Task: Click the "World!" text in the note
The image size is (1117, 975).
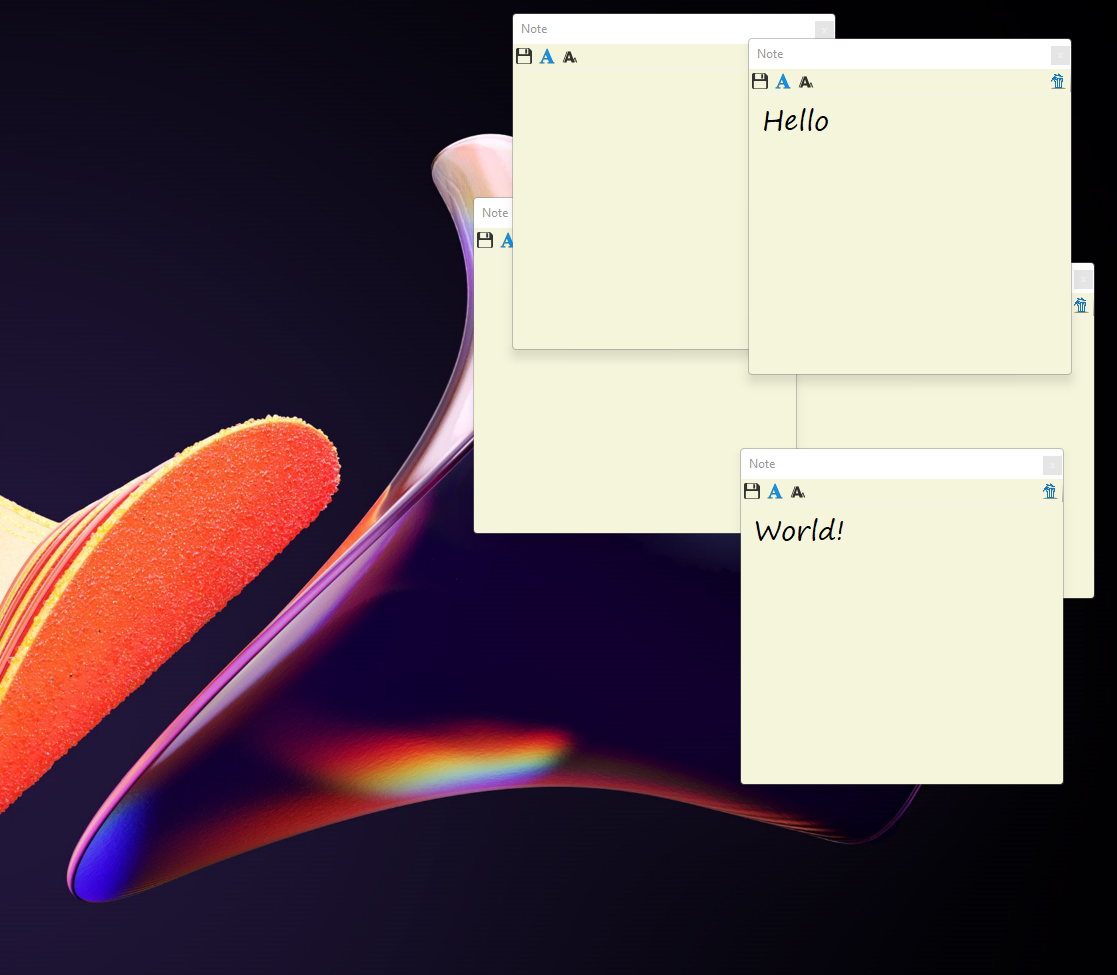Action: (x=799, y=531)
